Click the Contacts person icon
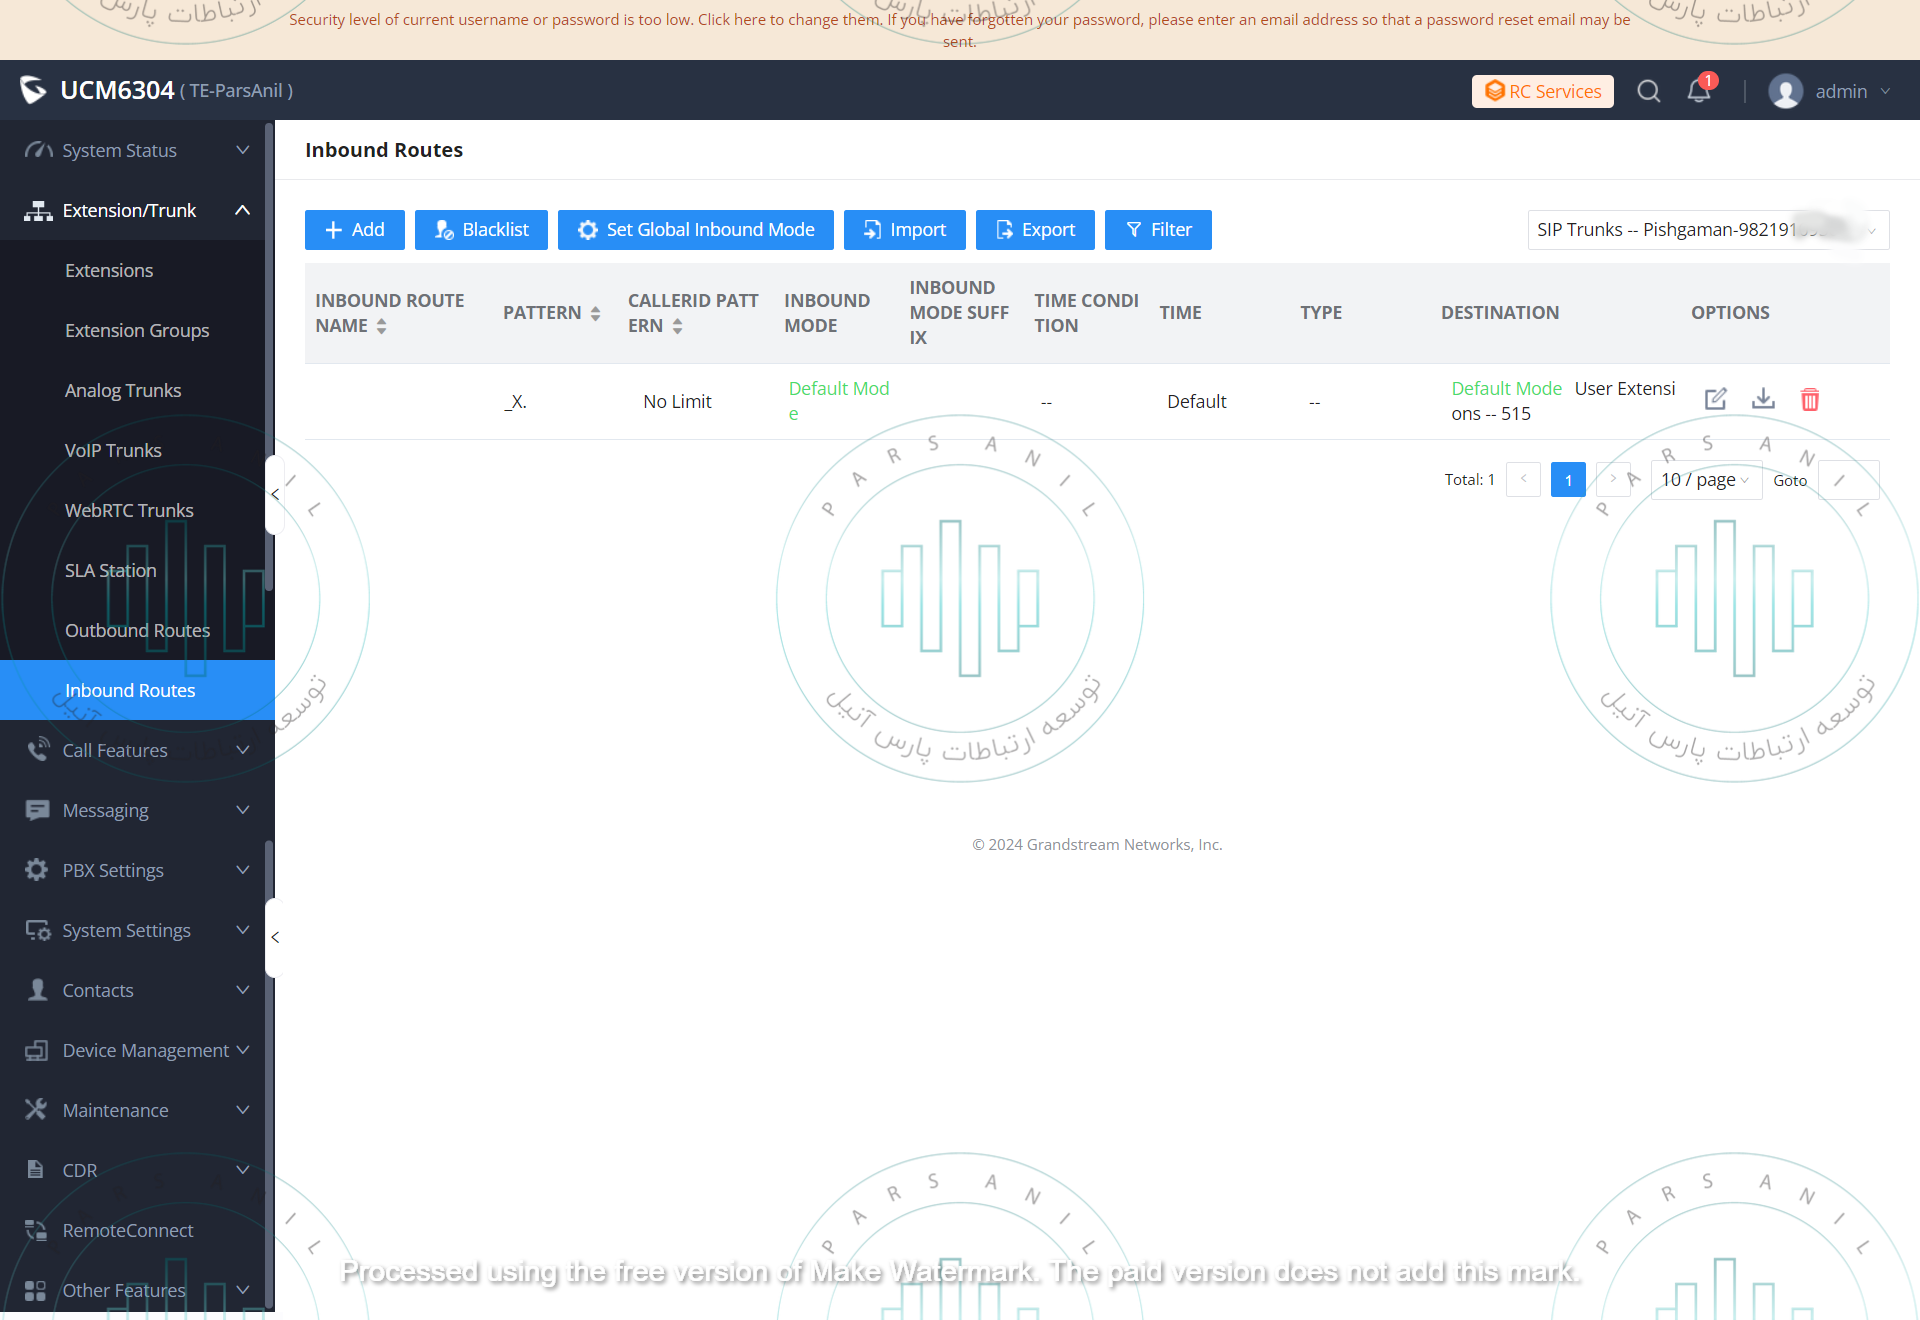The width and height of the screenshot is (1920, 1320). pyautogui.click(x=38, y=990)
